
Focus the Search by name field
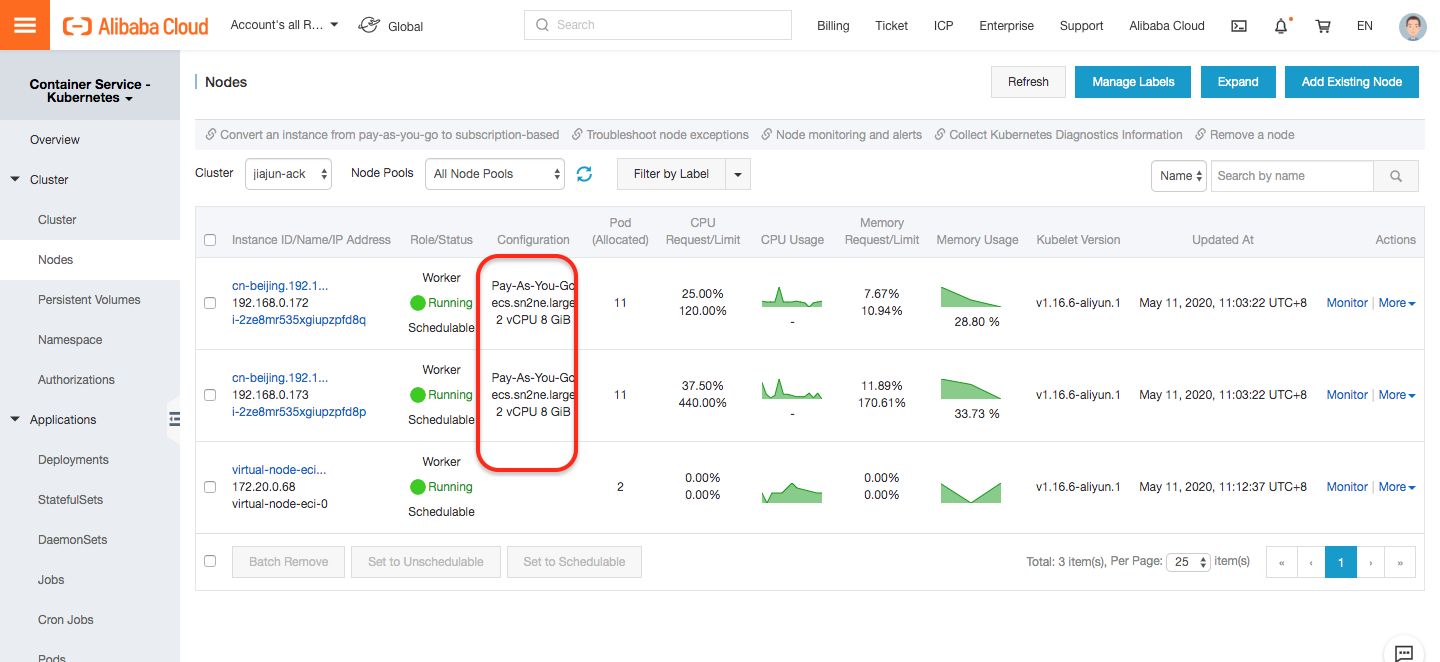(1292, 176)
